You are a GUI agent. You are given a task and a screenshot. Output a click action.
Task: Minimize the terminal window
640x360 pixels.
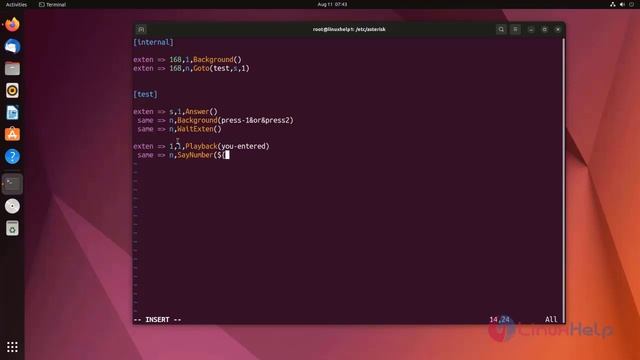tap(531, 29)
